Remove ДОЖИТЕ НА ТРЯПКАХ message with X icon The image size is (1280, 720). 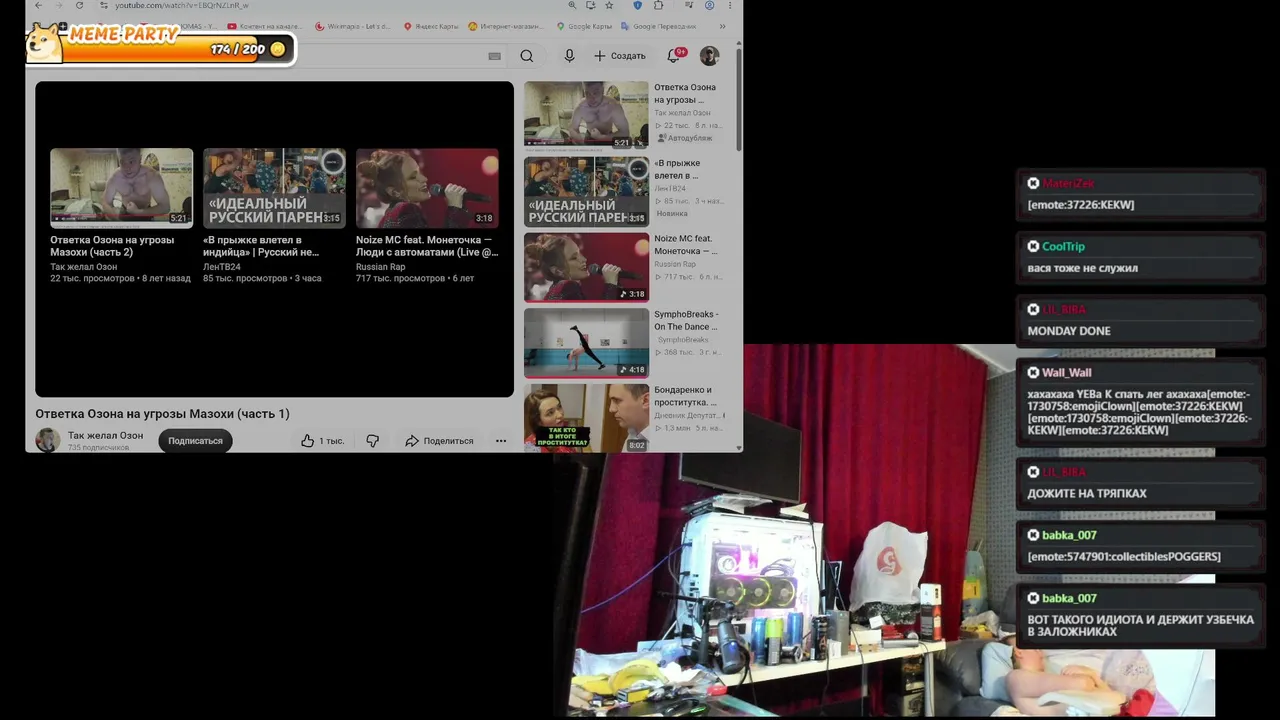pyautogui.click(x=1033, y=472)
